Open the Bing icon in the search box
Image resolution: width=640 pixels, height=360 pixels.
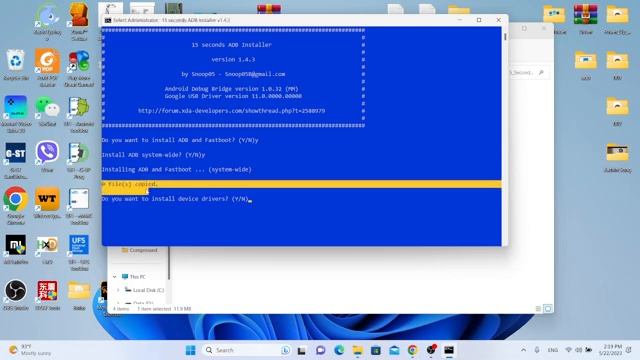pos(285,350)
